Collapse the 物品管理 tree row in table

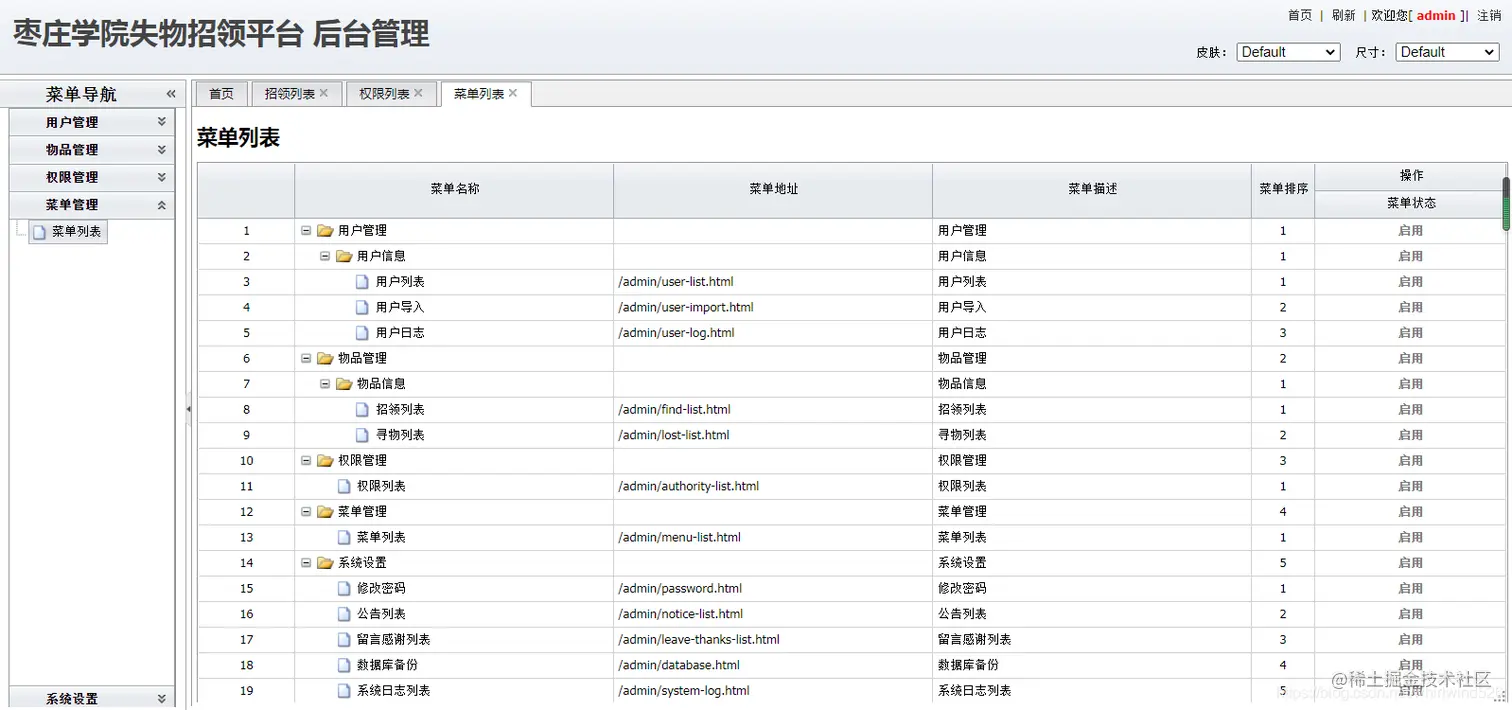click(306, 358)
